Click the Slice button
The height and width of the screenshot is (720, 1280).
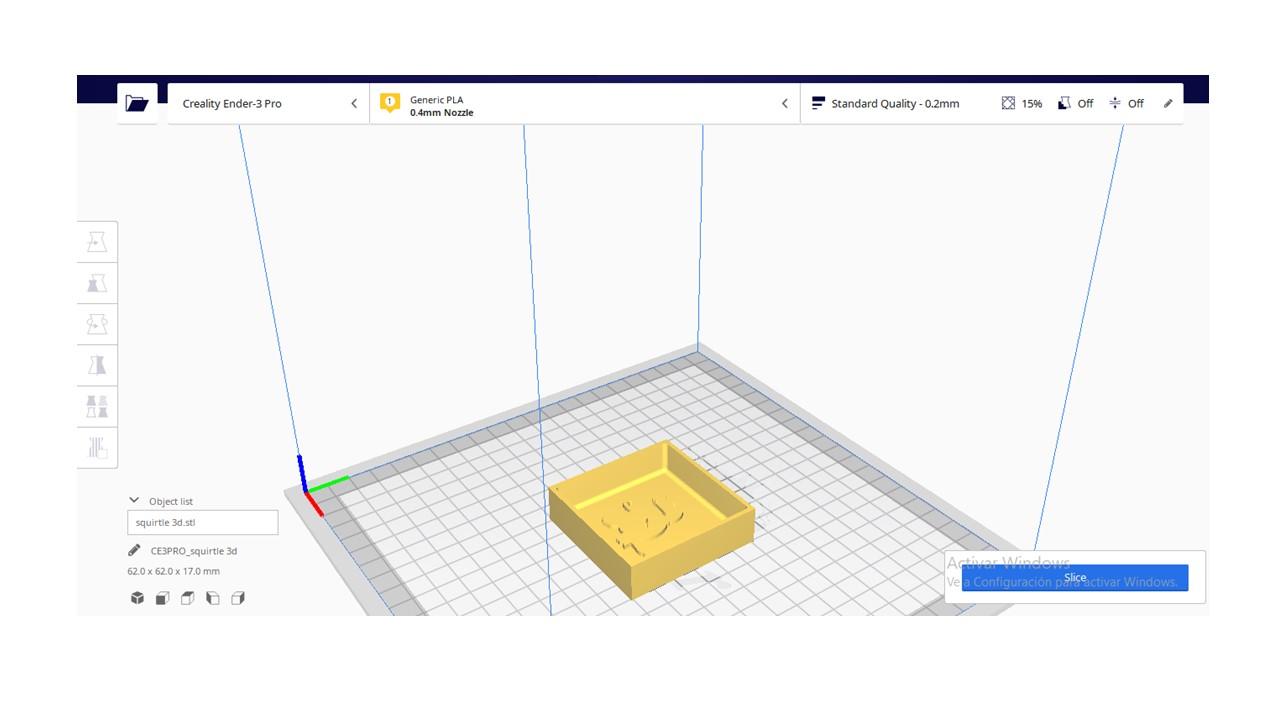[1075, 578]
